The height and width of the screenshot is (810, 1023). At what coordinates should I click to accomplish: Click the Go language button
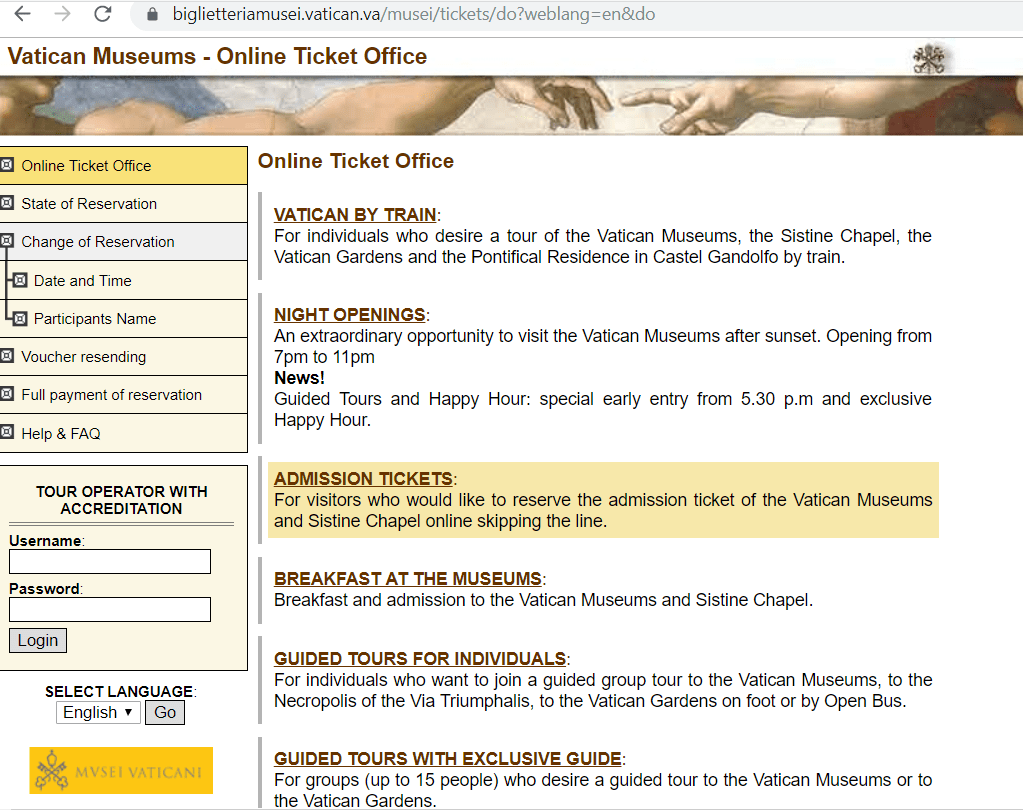[x=165, y=712]
